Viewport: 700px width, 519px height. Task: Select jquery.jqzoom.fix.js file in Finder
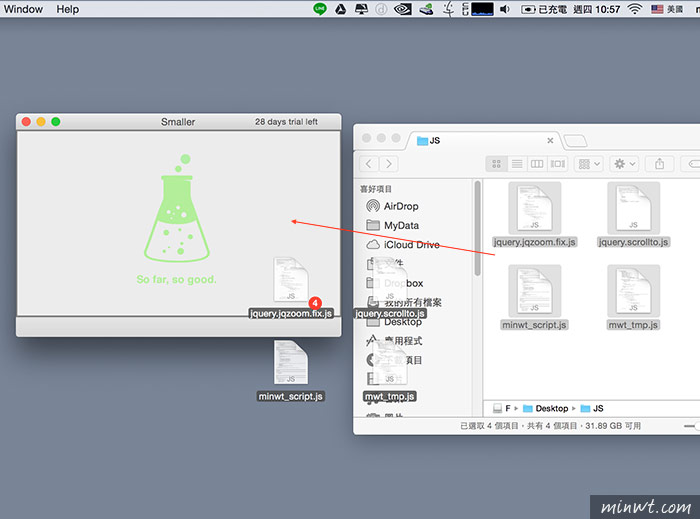534,208
